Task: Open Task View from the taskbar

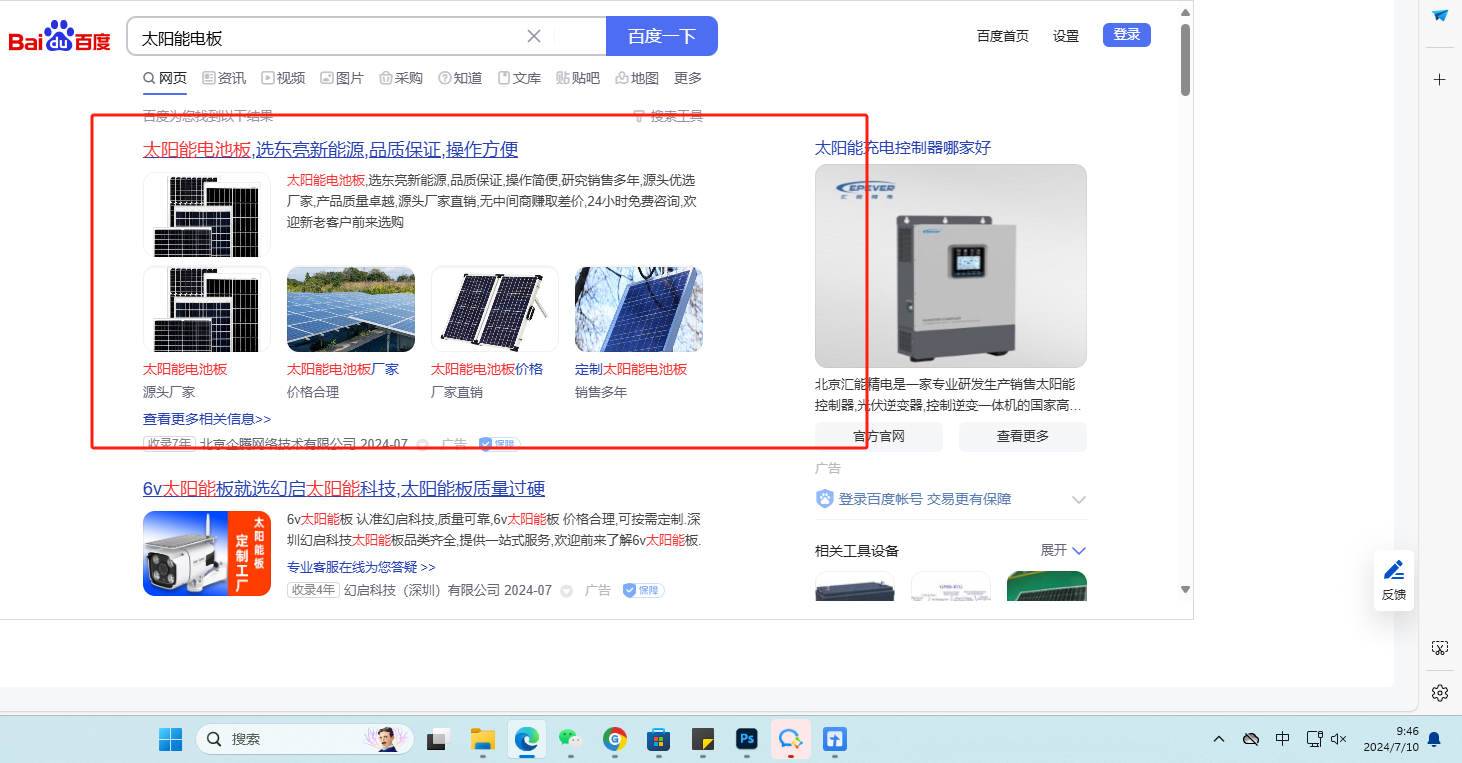Action: (438, 739)
